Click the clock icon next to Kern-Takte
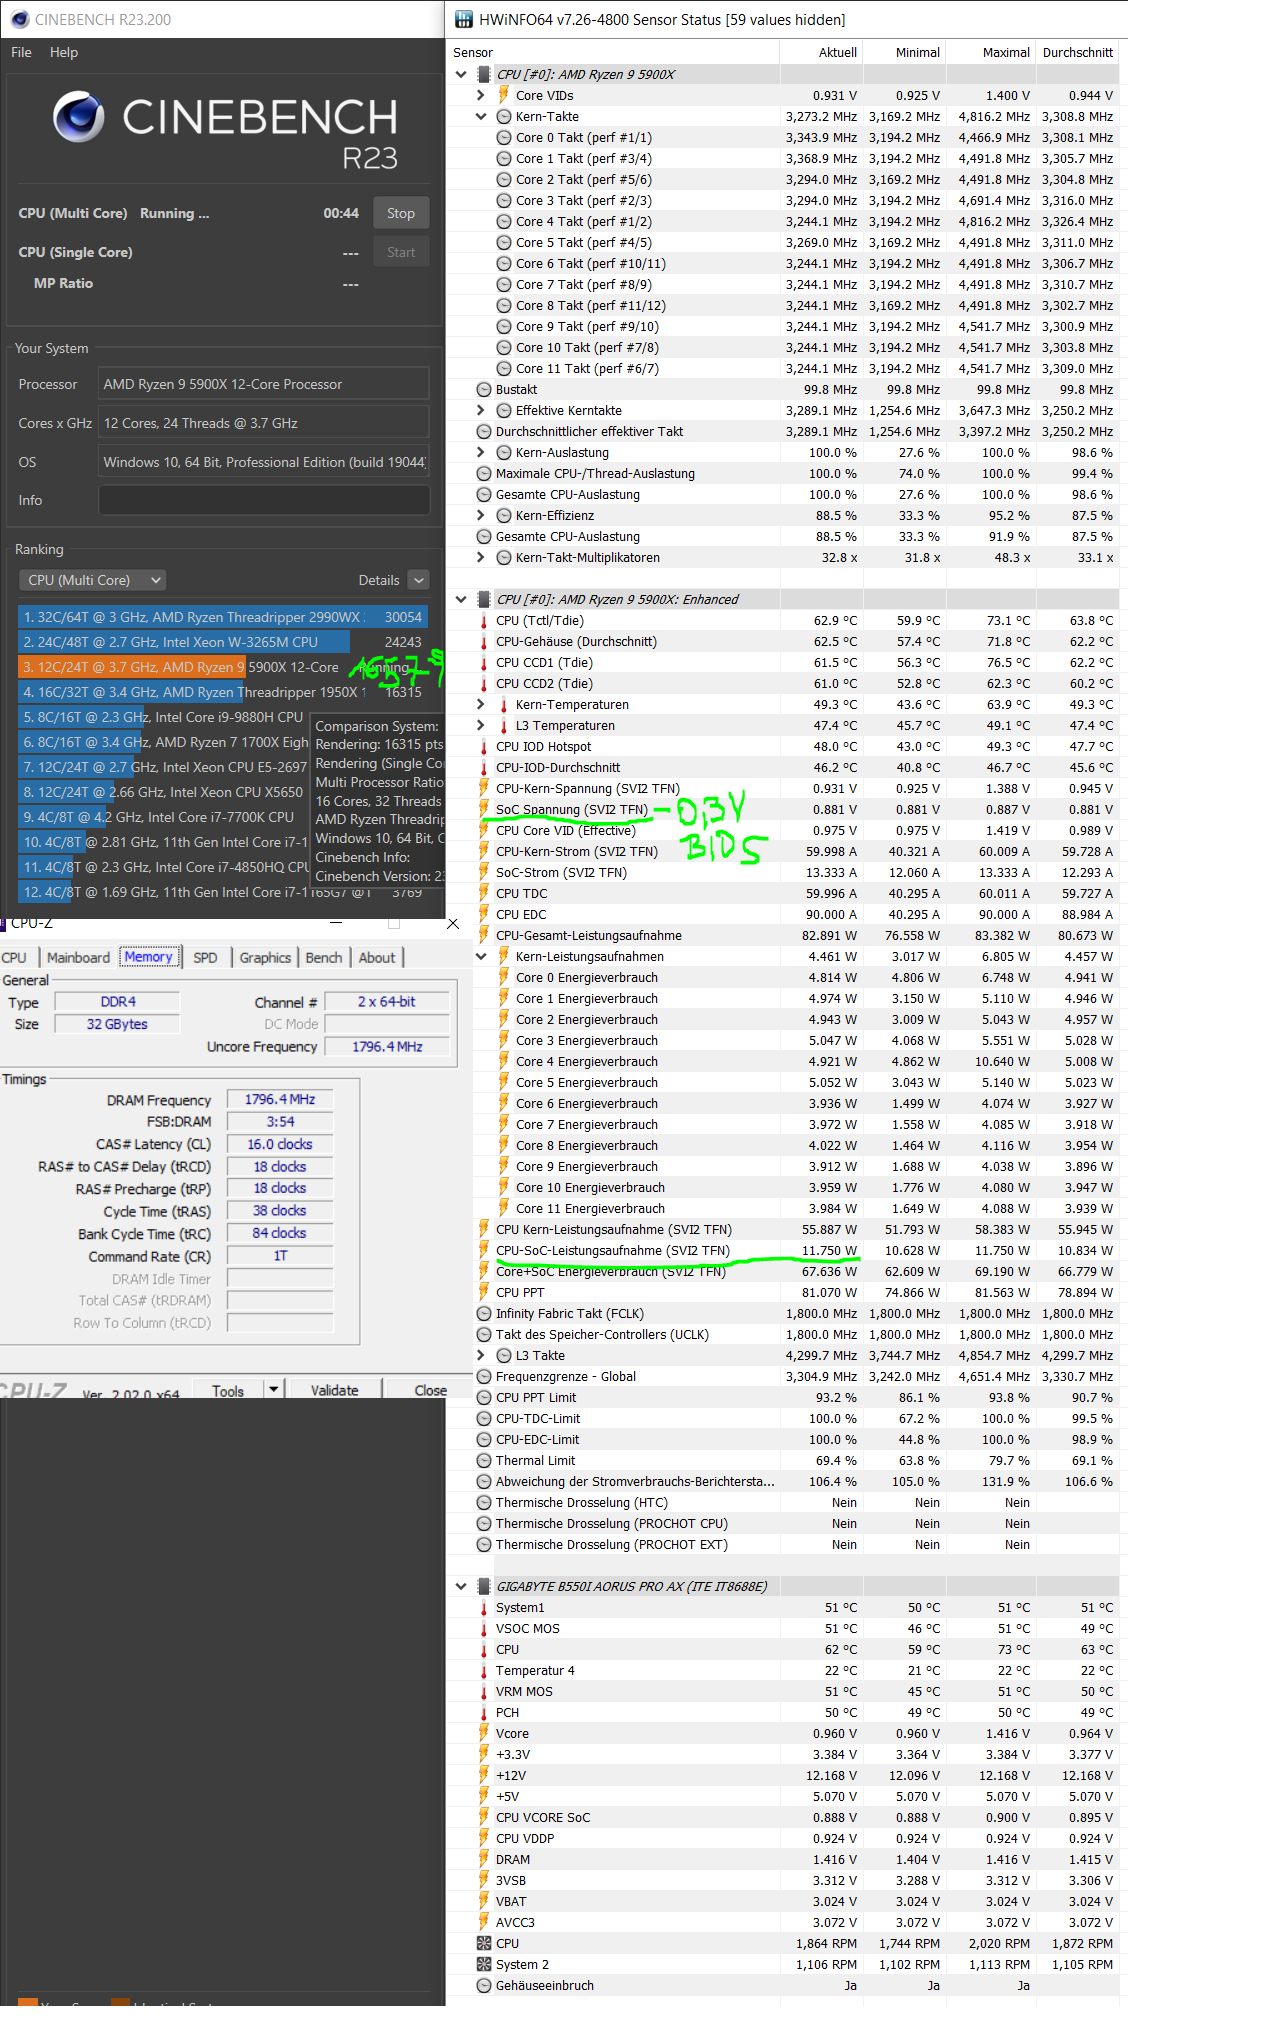 pyautogui.click(x=504, y=116)
